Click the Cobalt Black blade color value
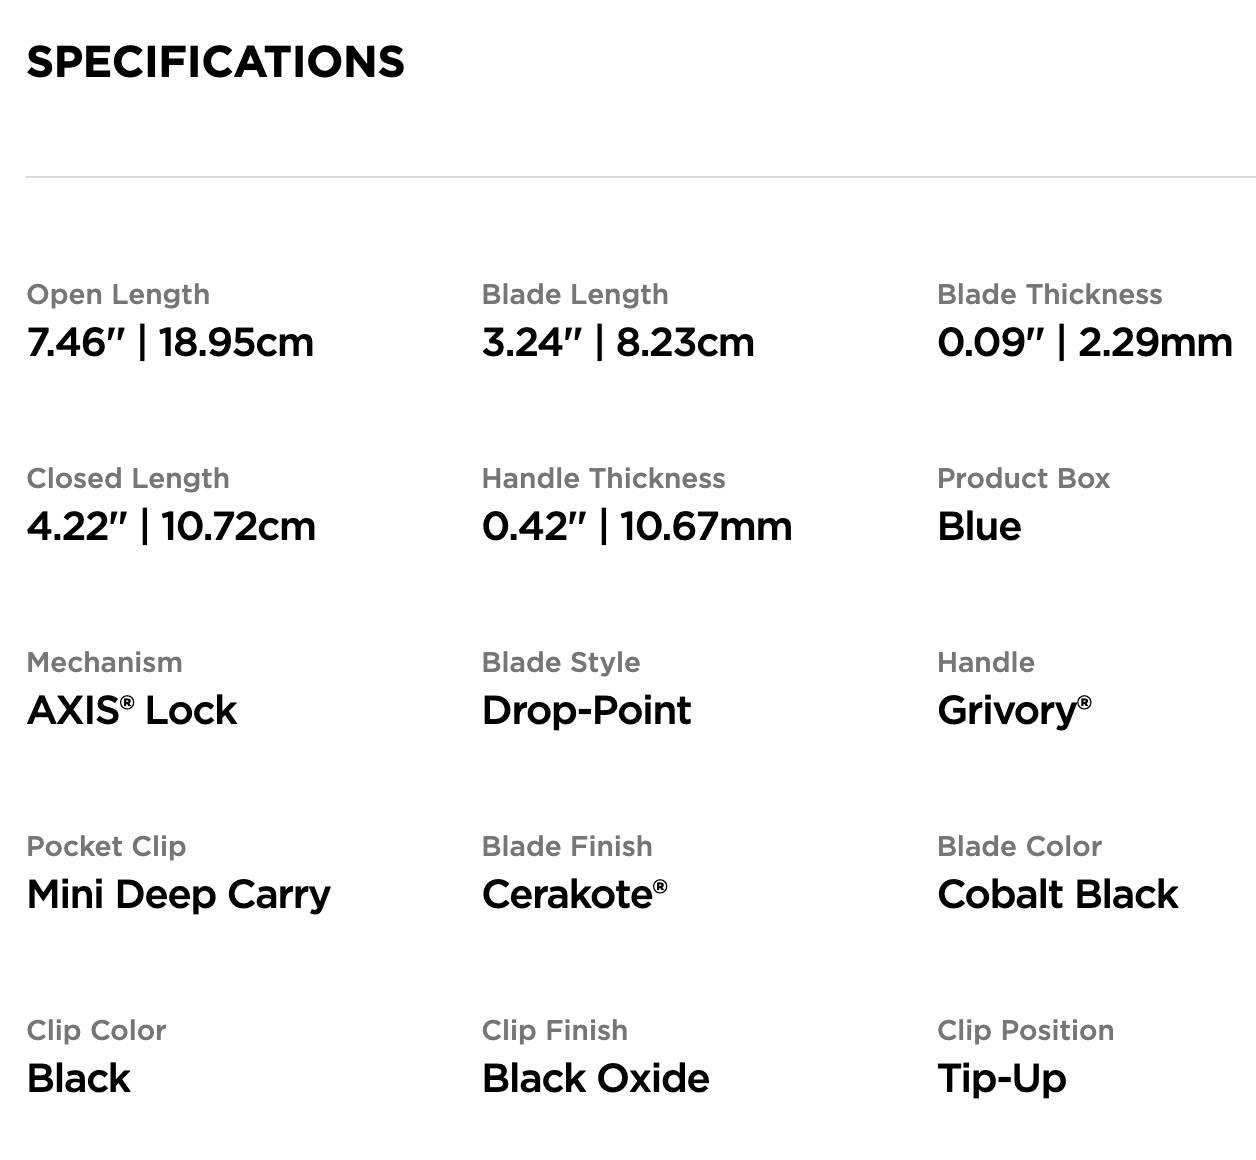1256x1160 pixels. coord(1058,895)
